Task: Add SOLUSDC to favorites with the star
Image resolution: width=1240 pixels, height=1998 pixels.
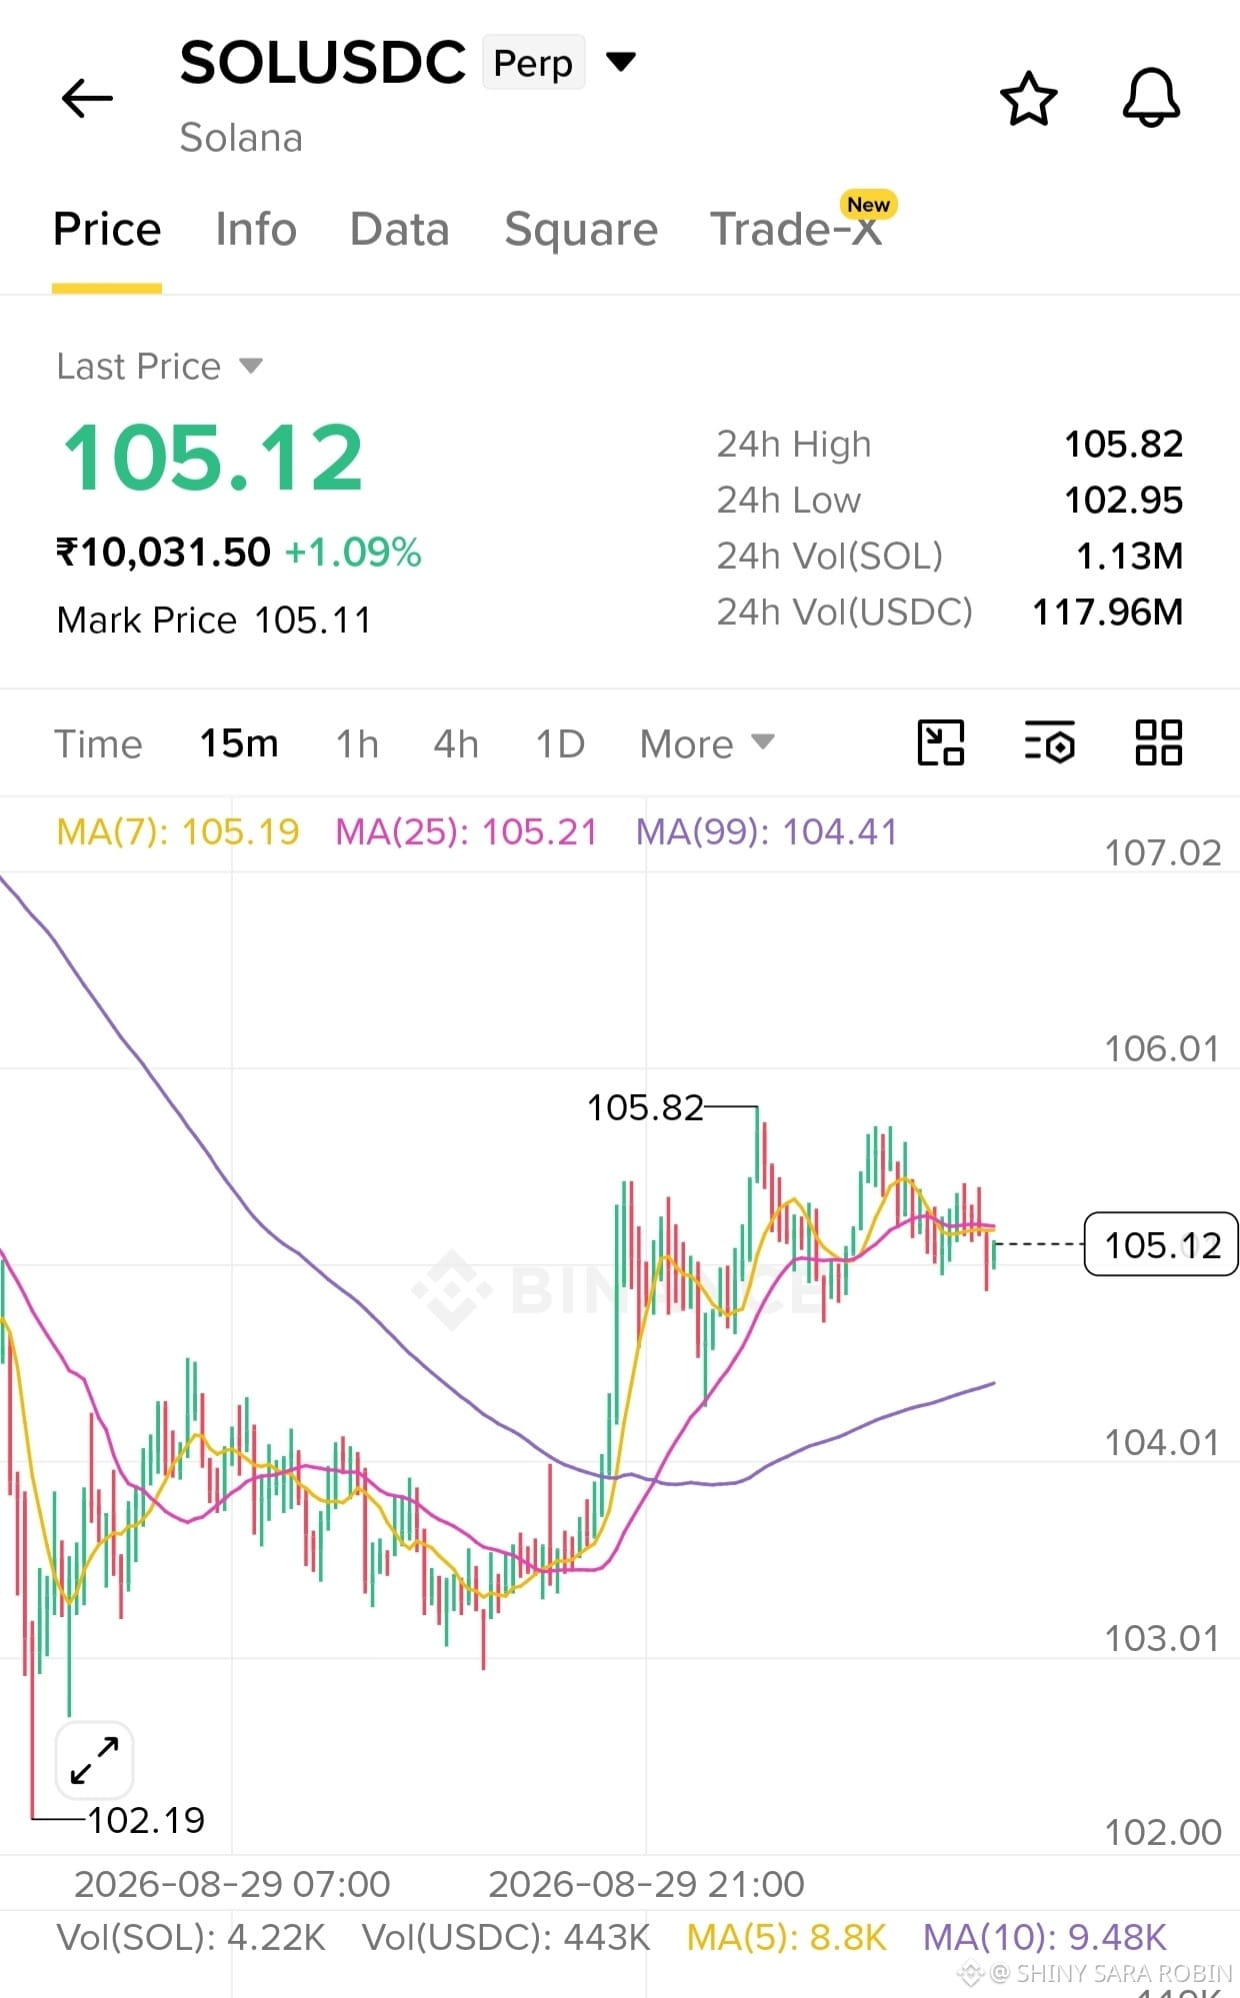Action: (1028, 98)
